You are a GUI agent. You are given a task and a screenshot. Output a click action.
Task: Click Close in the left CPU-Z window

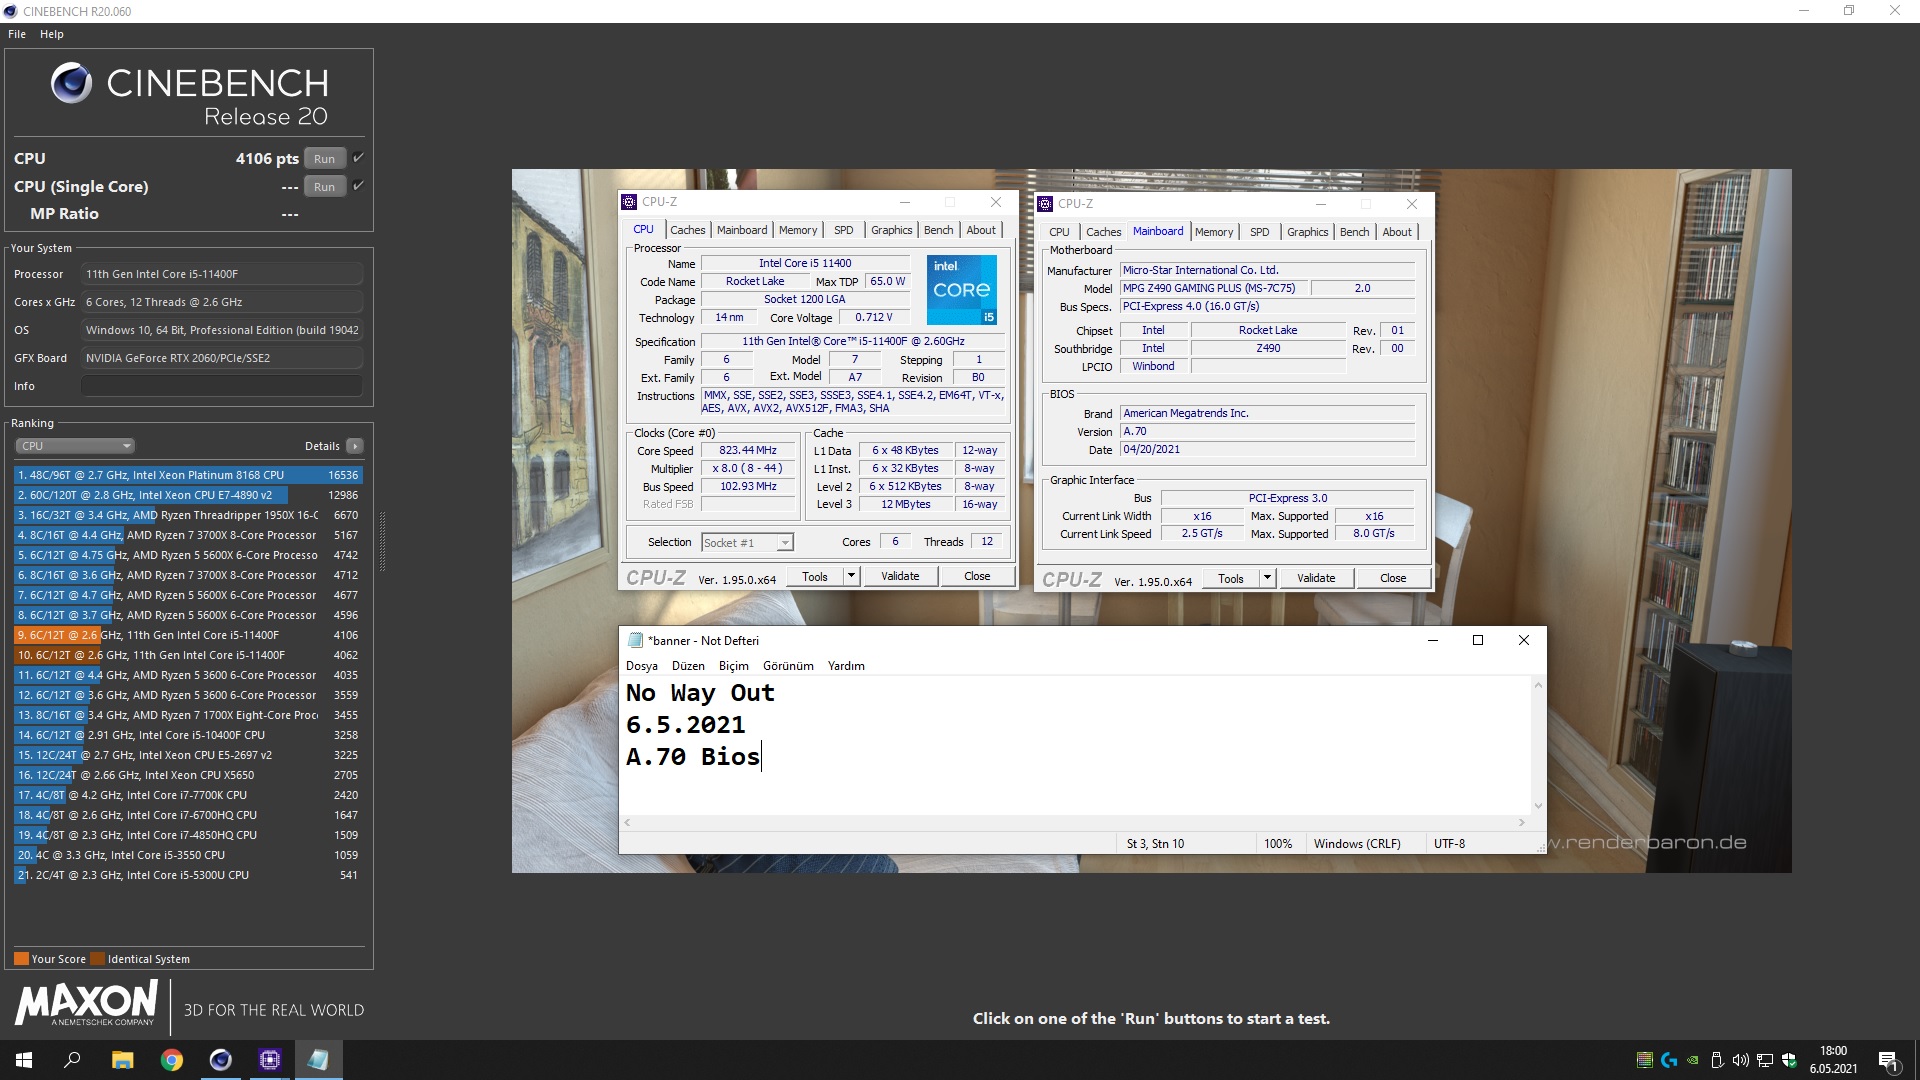tap(977, 576)
